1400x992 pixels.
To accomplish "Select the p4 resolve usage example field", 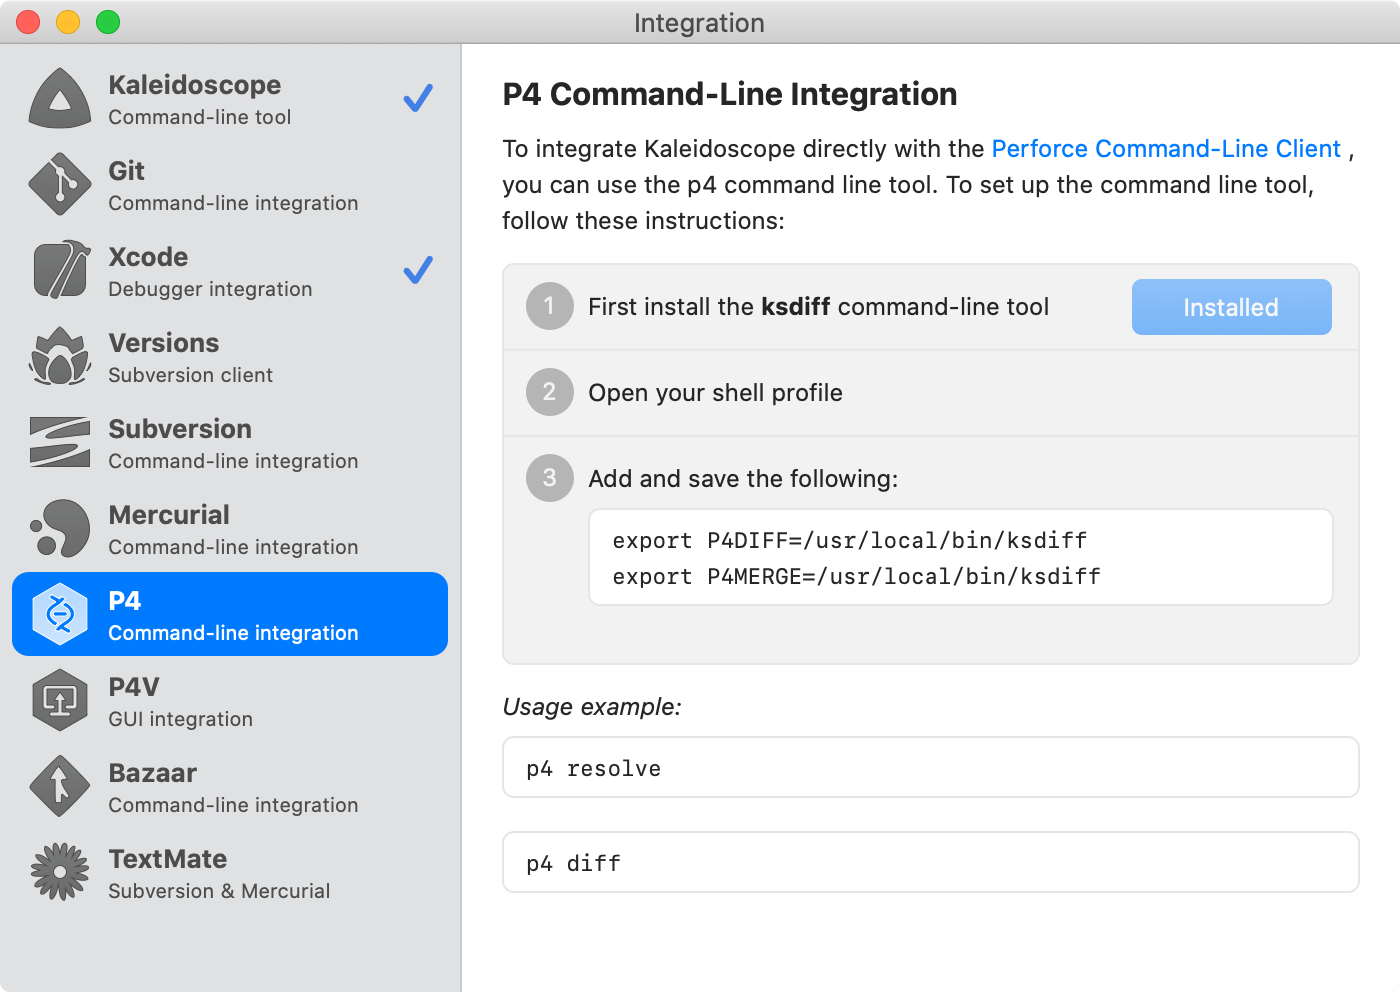I will pyautogui.click(x=930, y=768).
